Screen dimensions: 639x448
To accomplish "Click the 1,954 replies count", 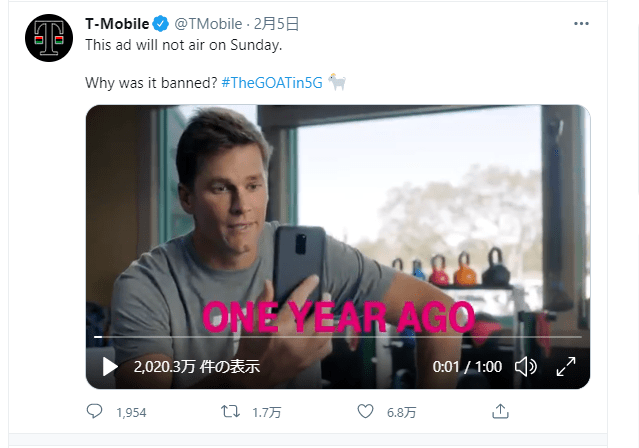I will (131, 413).
